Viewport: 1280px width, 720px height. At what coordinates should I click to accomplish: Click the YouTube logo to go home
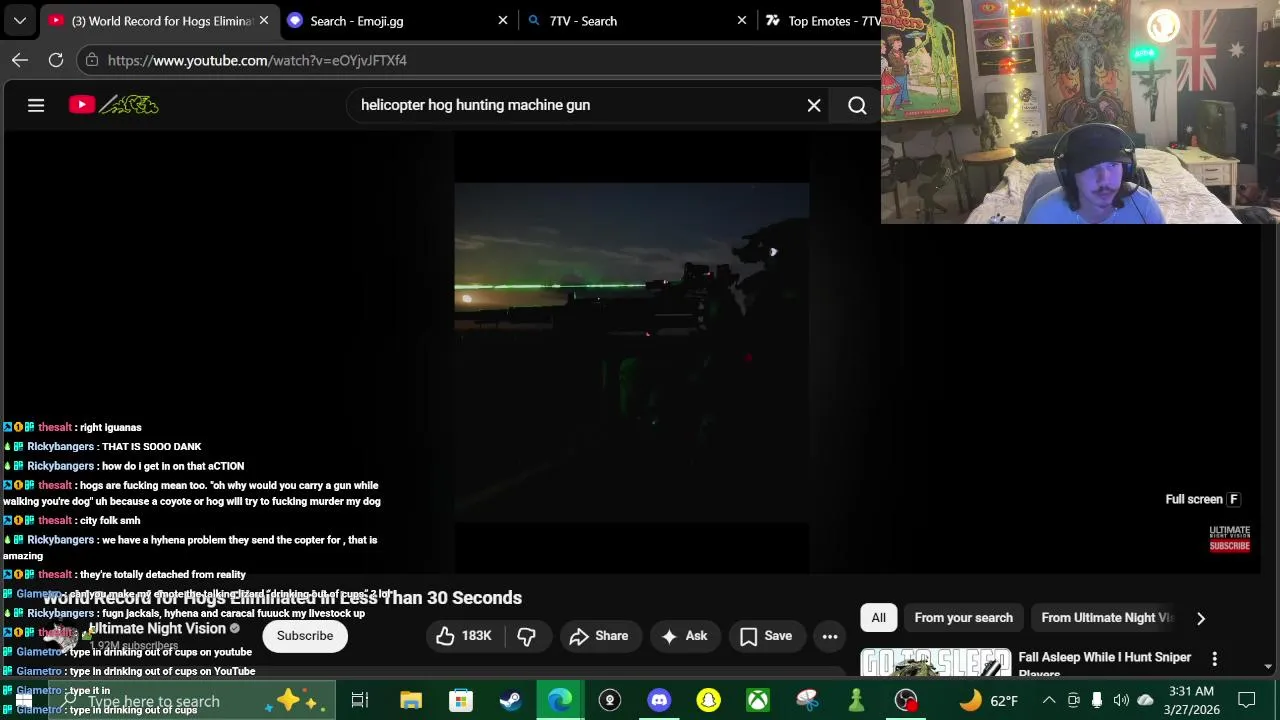[x=114, y=105]
